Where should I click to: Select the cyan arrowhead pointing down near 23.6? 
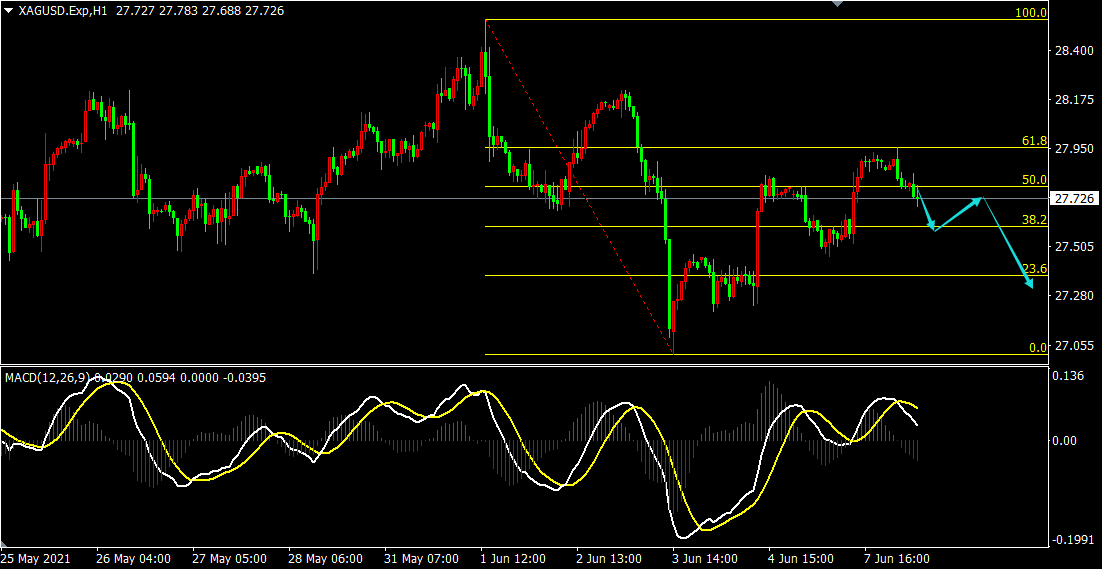point(1031,286)
